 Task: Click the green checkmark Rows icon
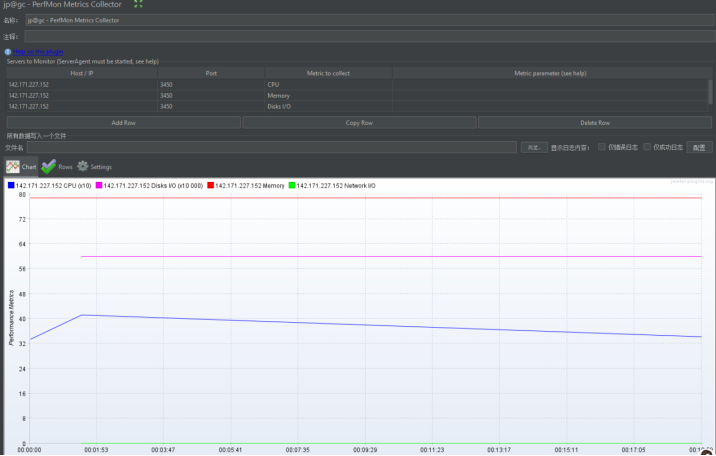click(48, 166)
